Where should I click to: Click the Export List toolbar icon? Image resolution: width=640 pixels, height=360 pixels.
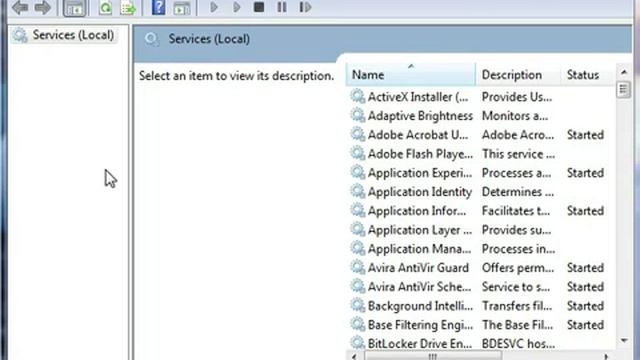128,7
